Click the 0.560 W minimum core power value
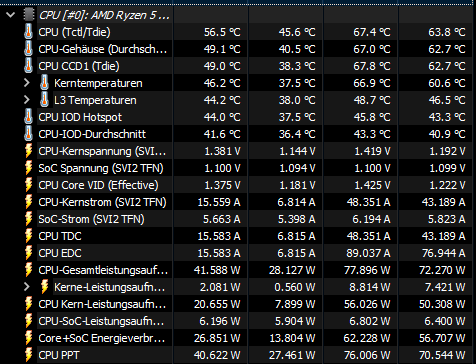 pos(295,287)
